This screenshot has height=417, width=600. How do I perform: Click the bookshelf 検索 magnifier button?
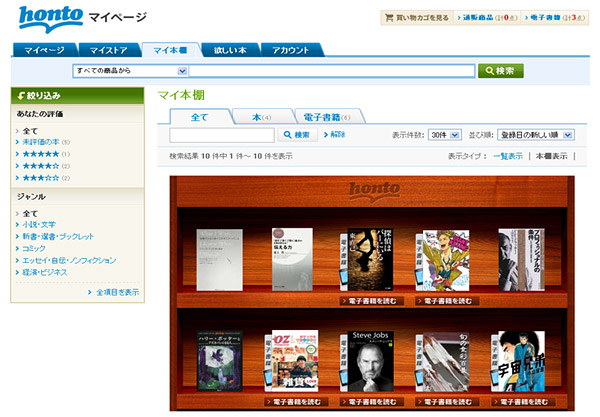click(297, 135)
